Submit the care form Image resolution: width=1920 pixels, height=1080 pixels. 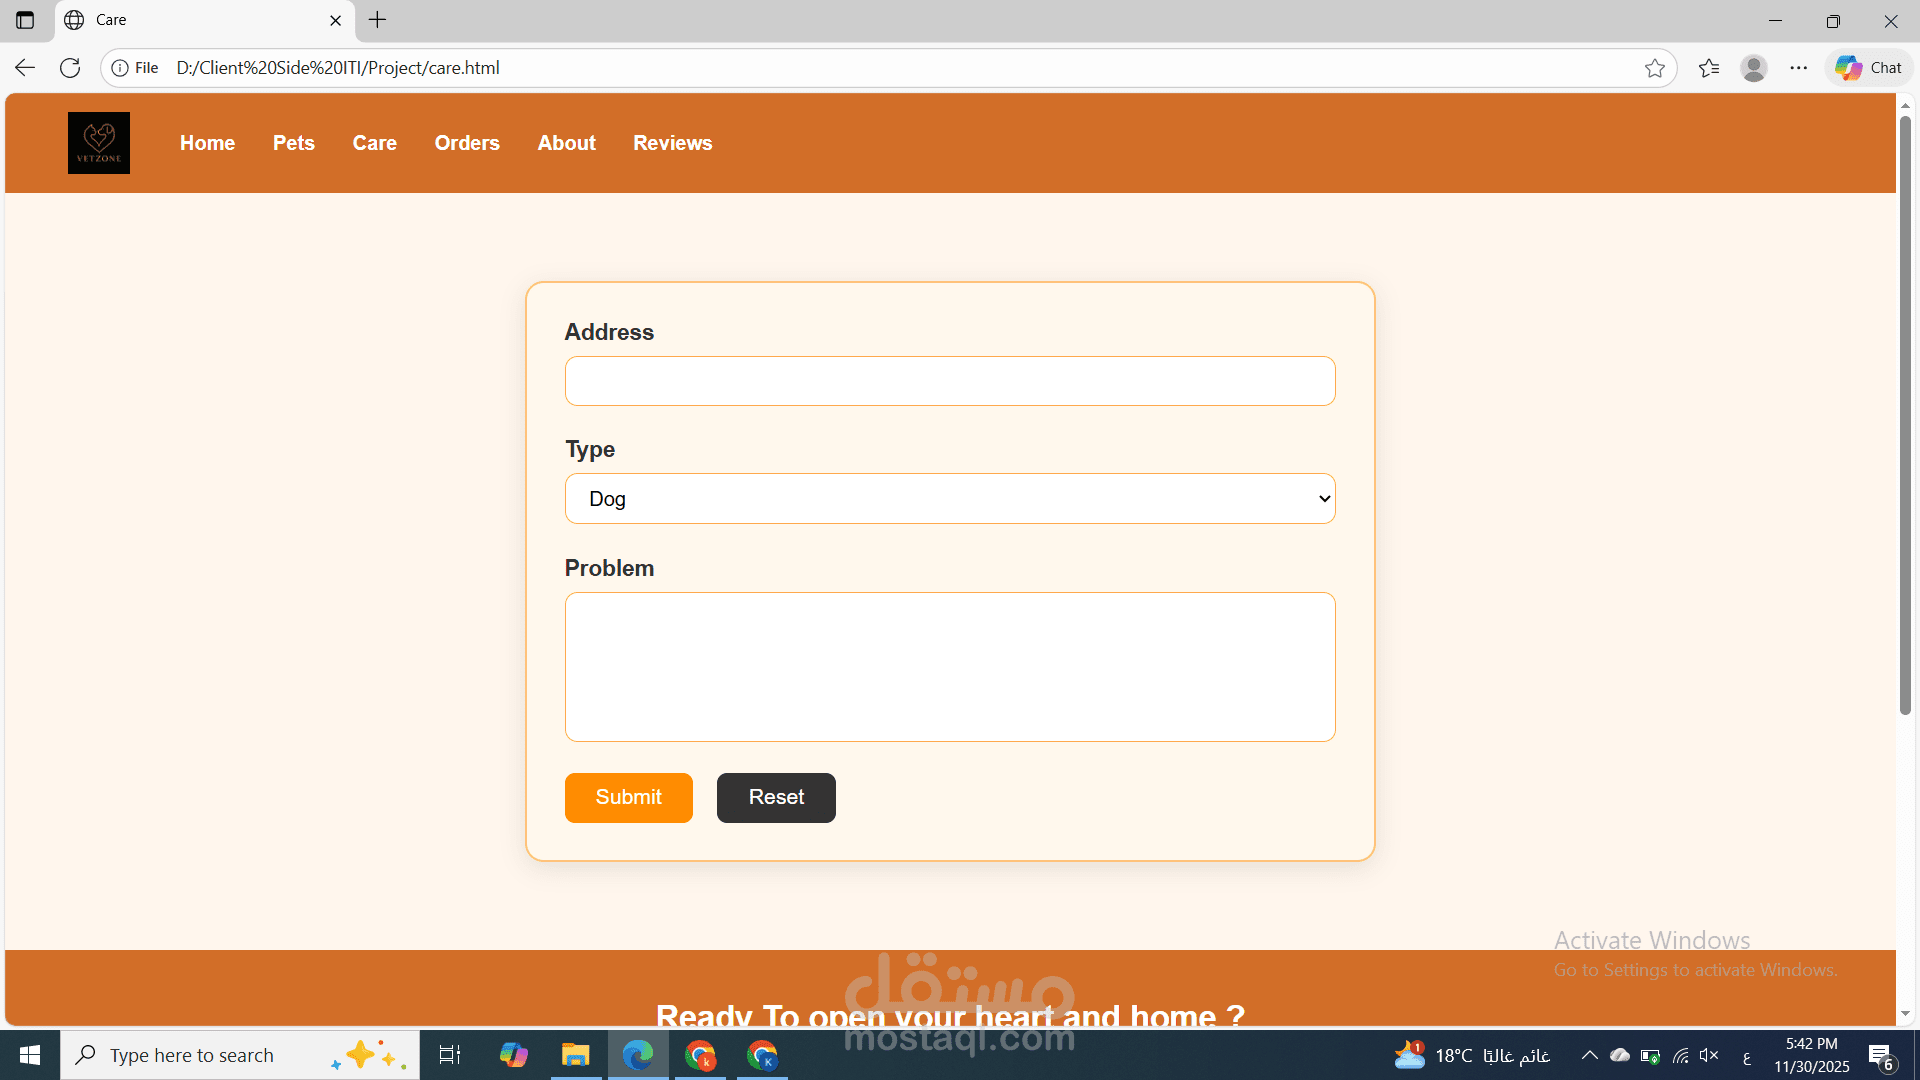pyautogui.click(x=628, y=797)
